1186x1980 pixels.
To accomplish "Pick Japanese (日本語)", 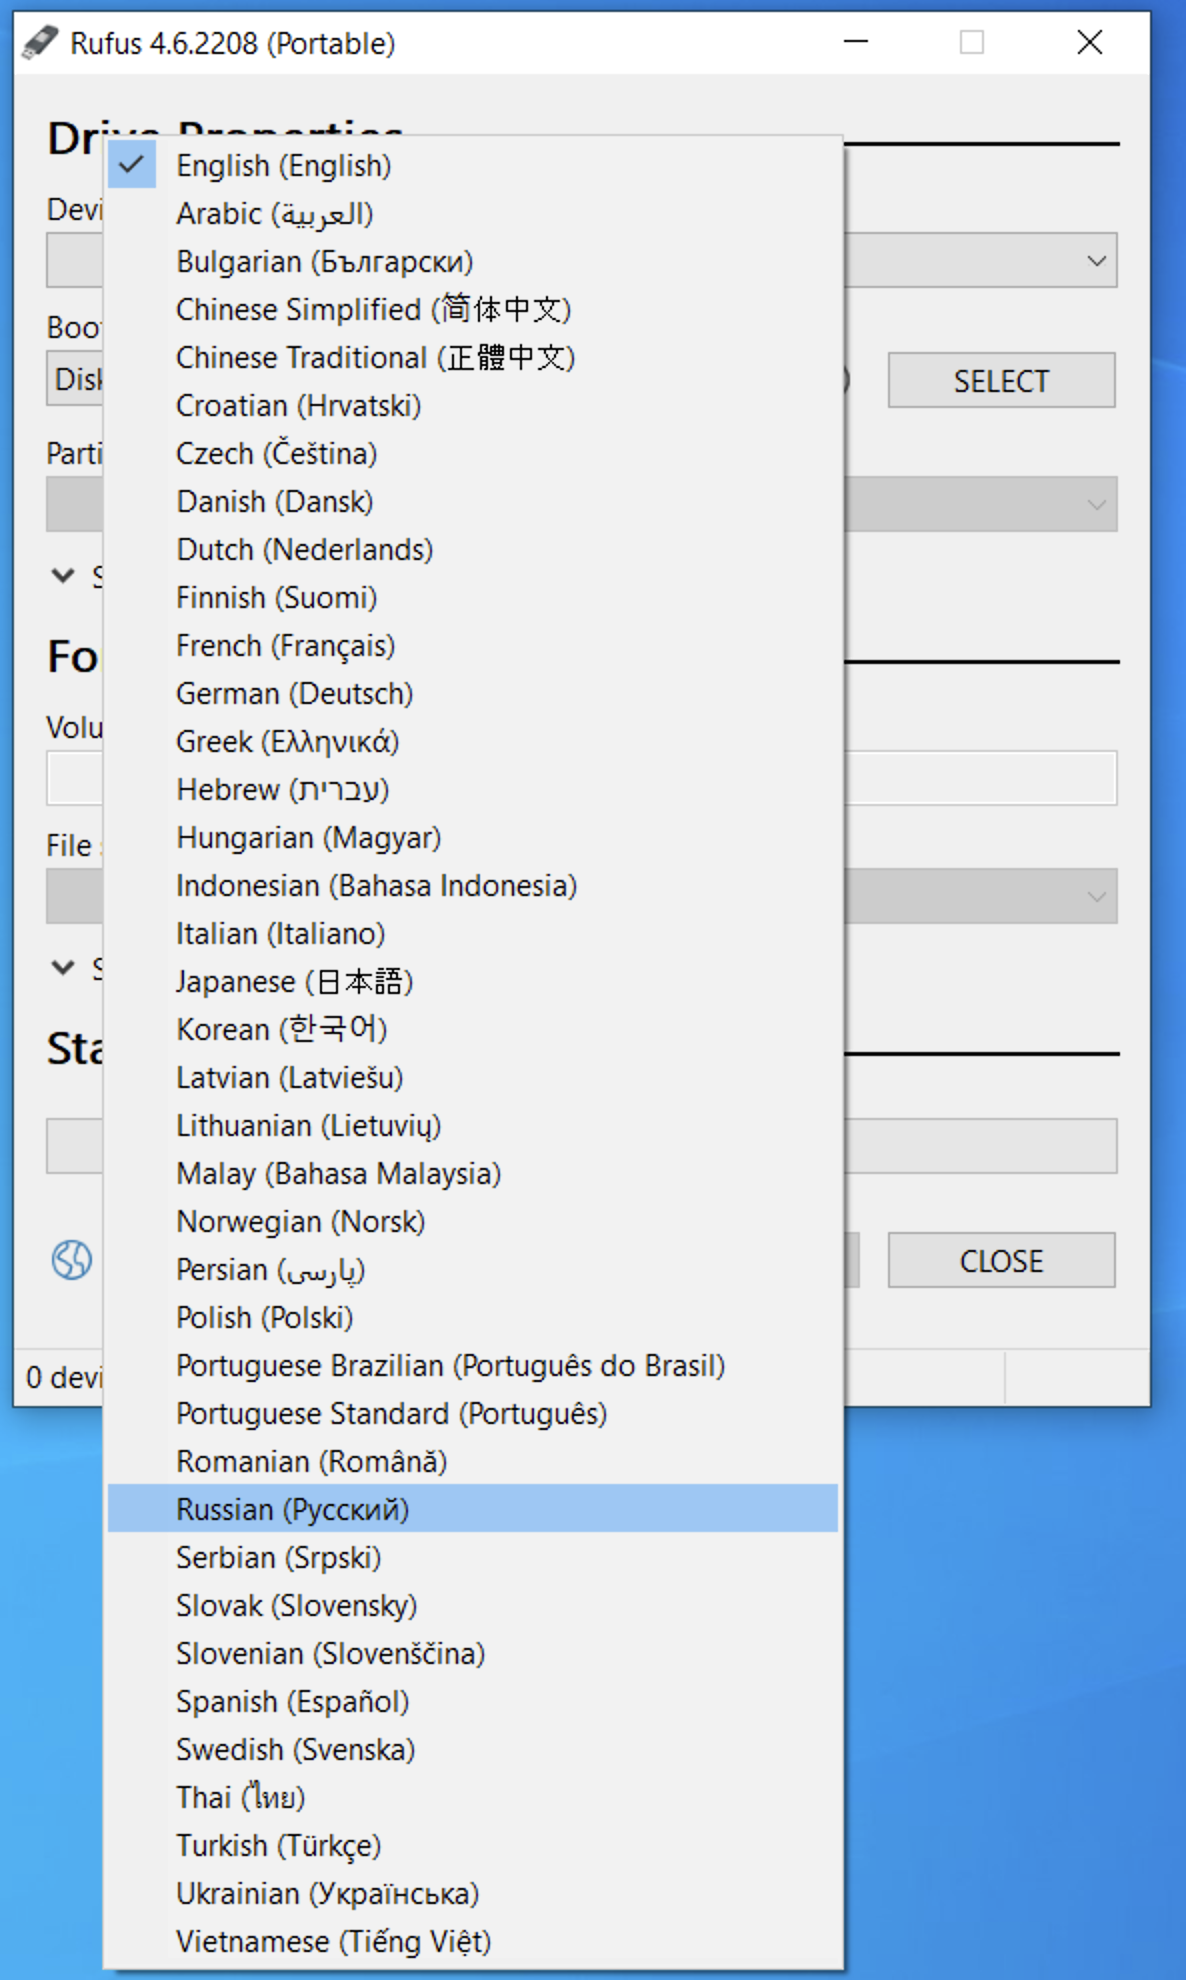I will 473,982.
